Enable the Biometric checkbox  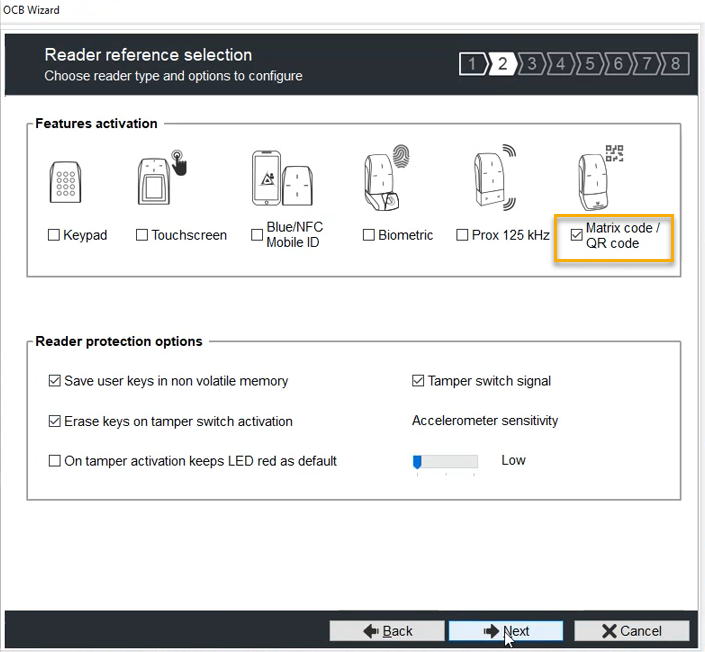tap(369, 236)
